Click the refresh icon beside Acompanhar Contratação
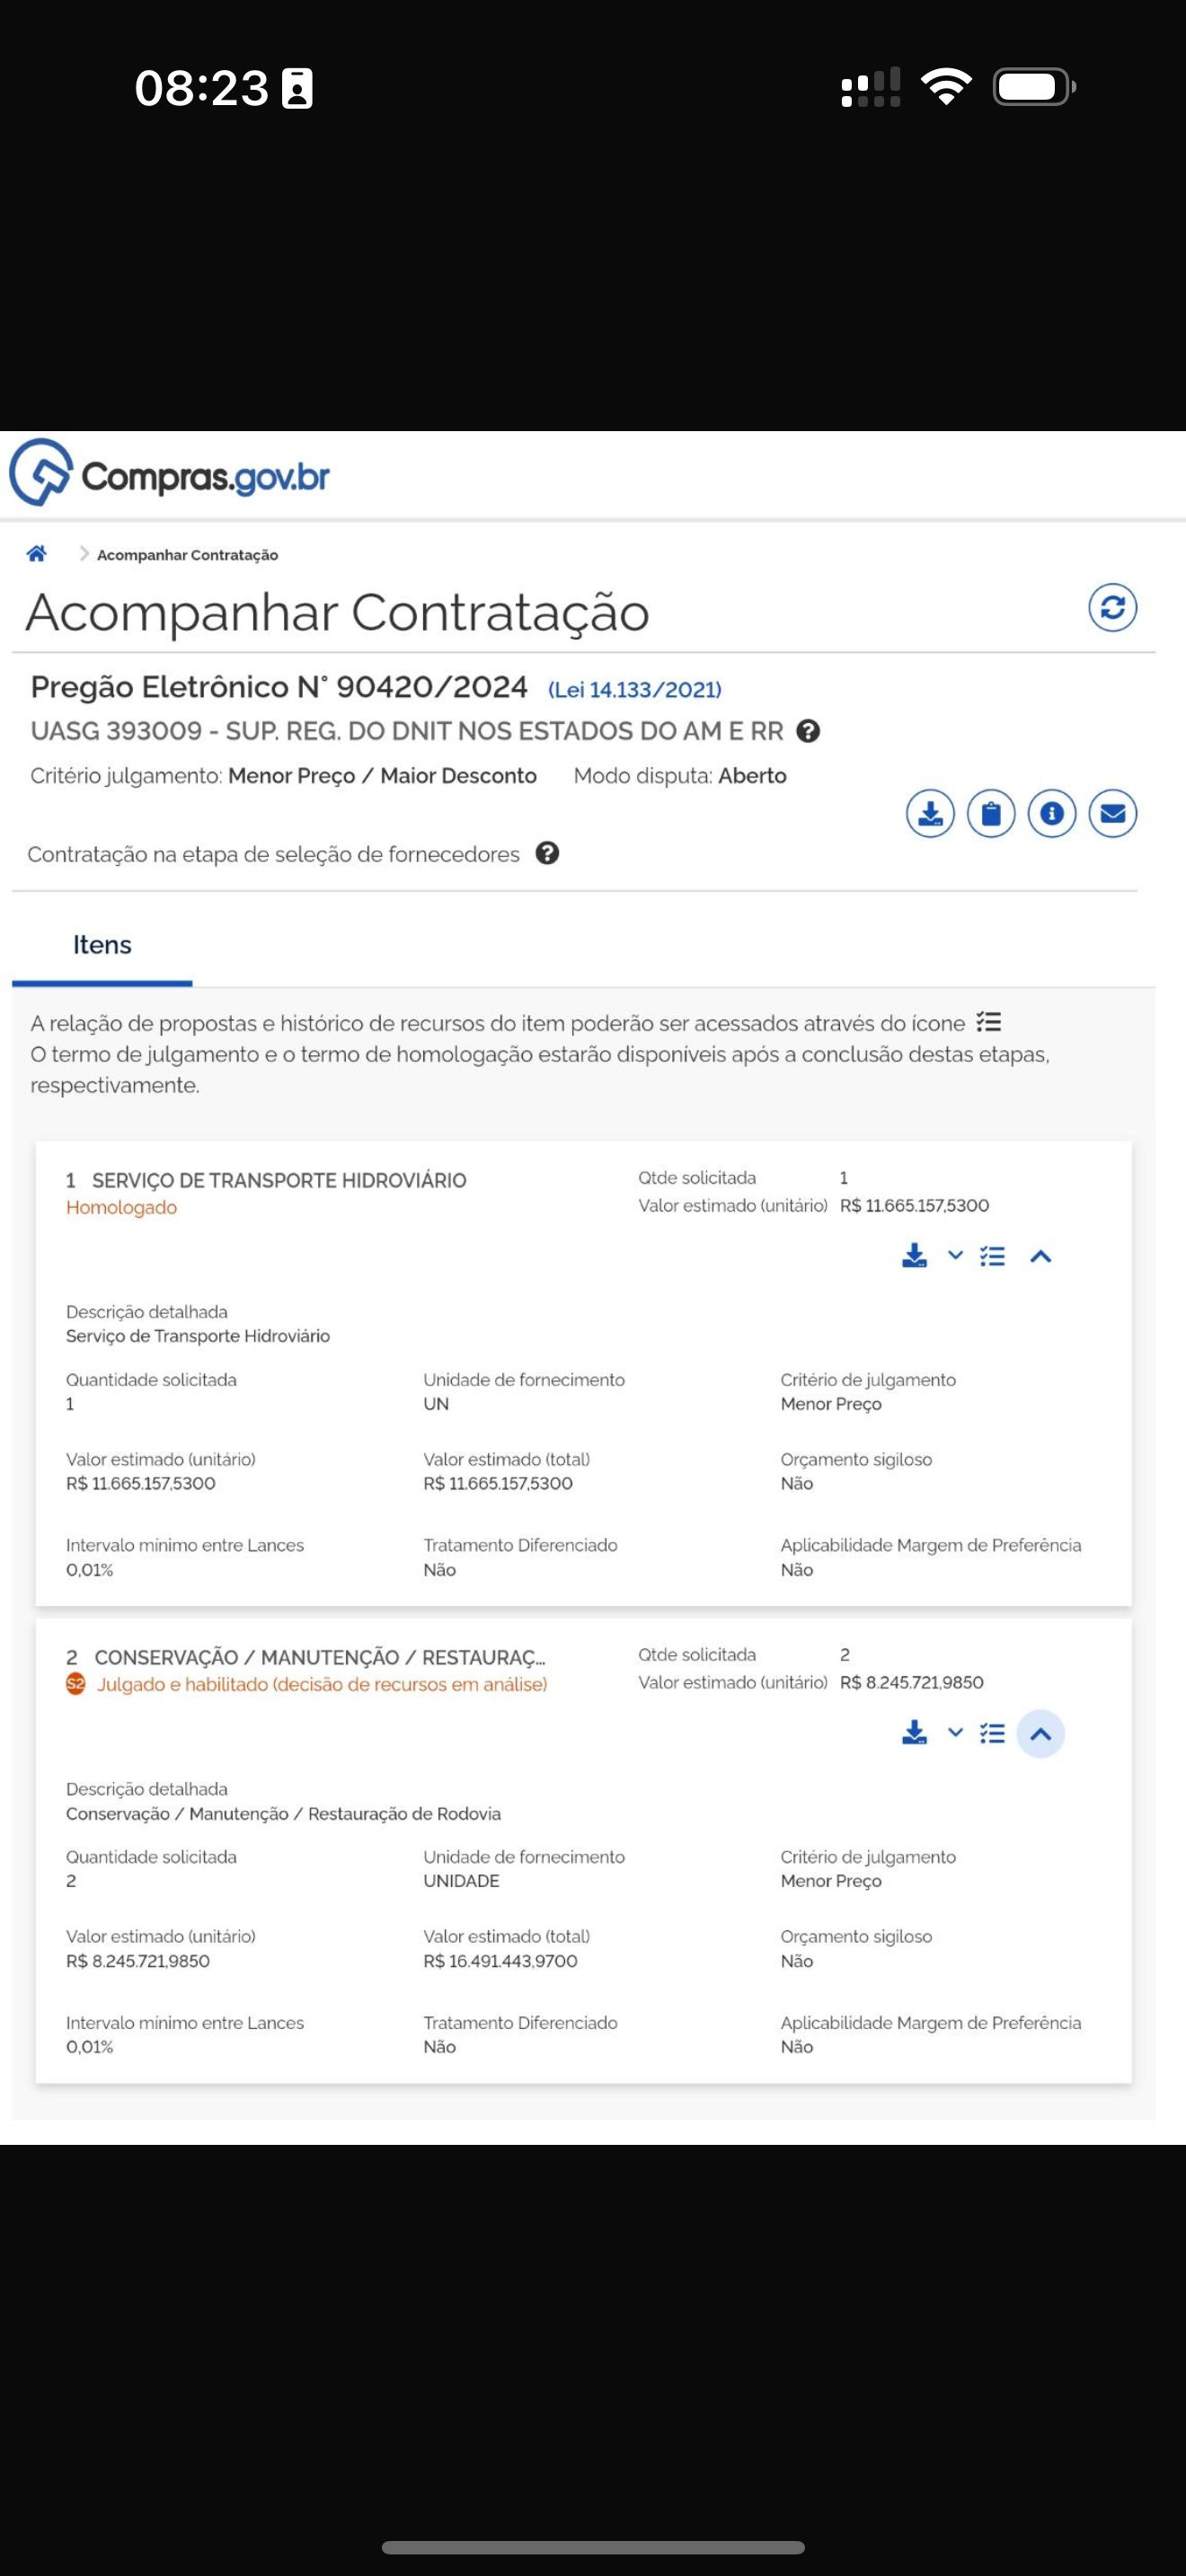Image resolution: width=1186 pixels, height=2576 pixels. click(x=1112, y=607)
